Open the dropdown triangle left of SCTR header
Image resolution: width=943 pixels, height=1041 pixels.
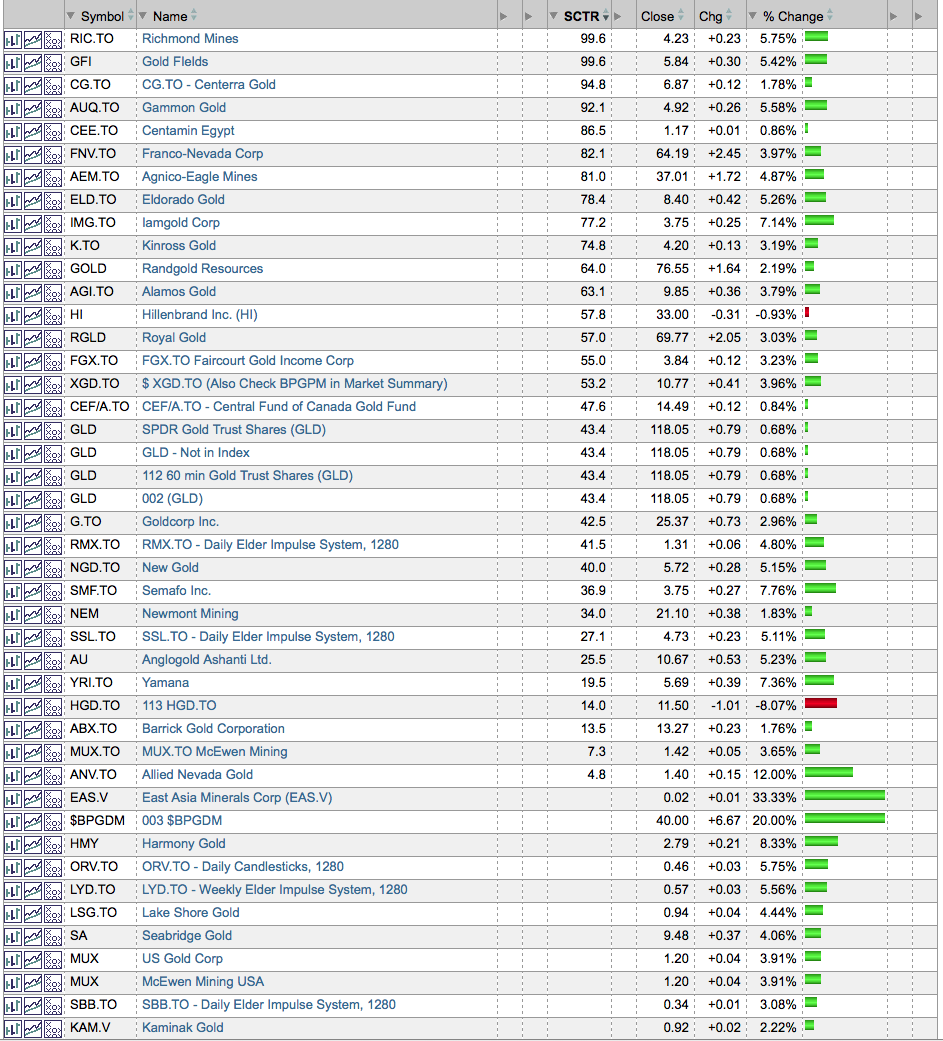[x=554, y=16]
